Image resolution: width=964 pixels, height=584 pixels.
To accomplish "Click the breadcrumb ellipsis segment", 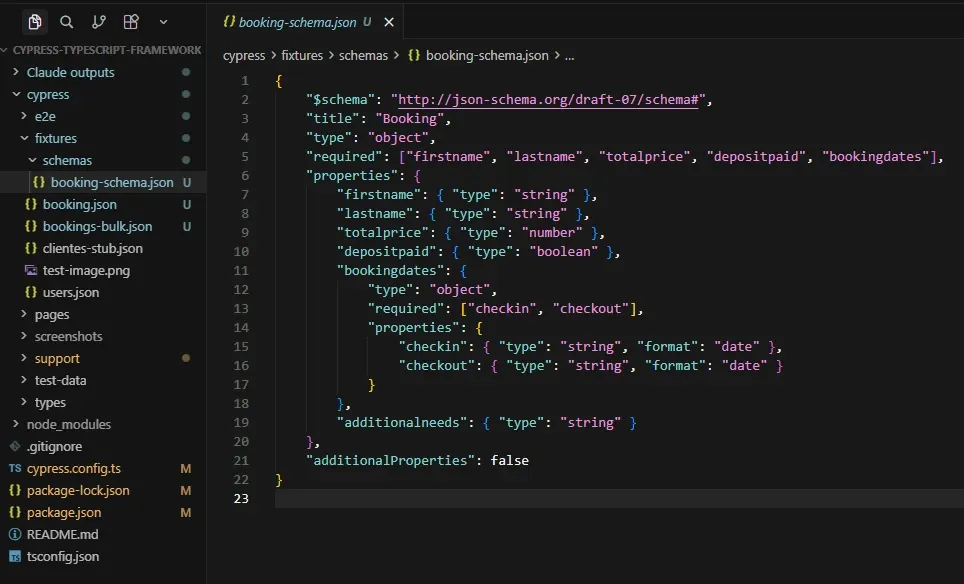I will pos(569,56).
